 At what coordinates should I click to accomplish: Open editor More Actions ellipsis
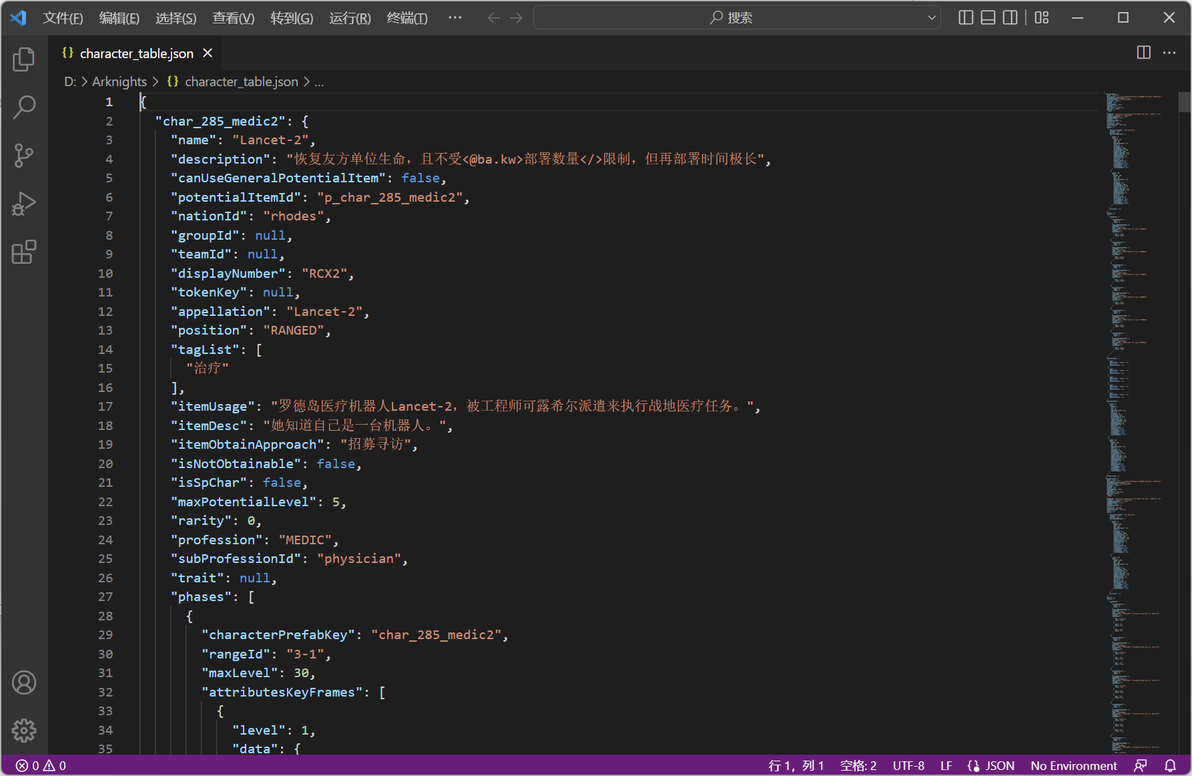[x=1169, y=52]
